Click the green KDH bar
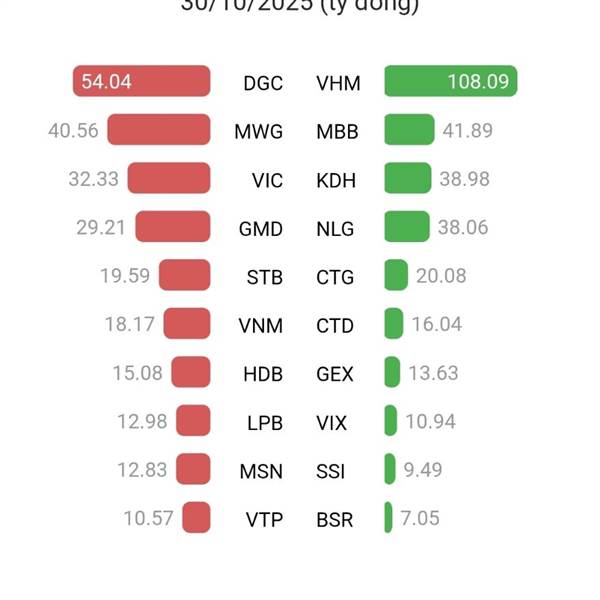The height and width of the screenshot is (600, 600). point(407,179)
